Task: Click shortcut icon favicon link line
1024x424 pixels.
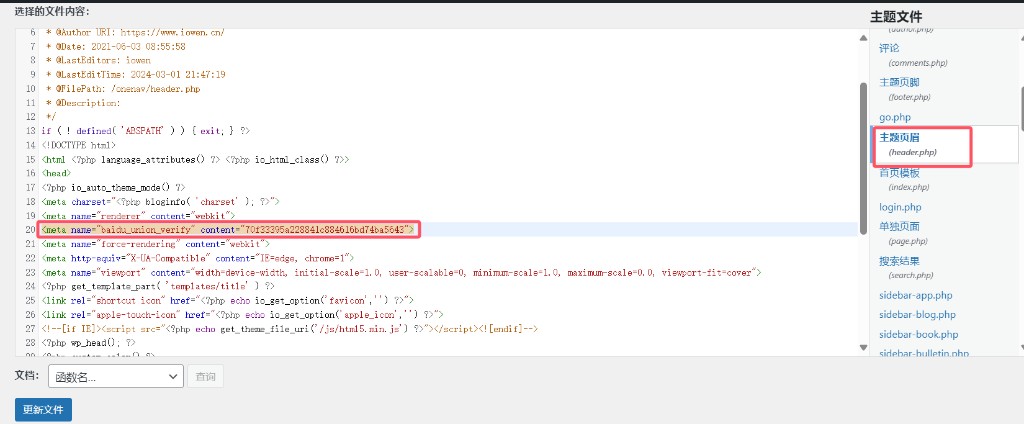Action: 228,301
